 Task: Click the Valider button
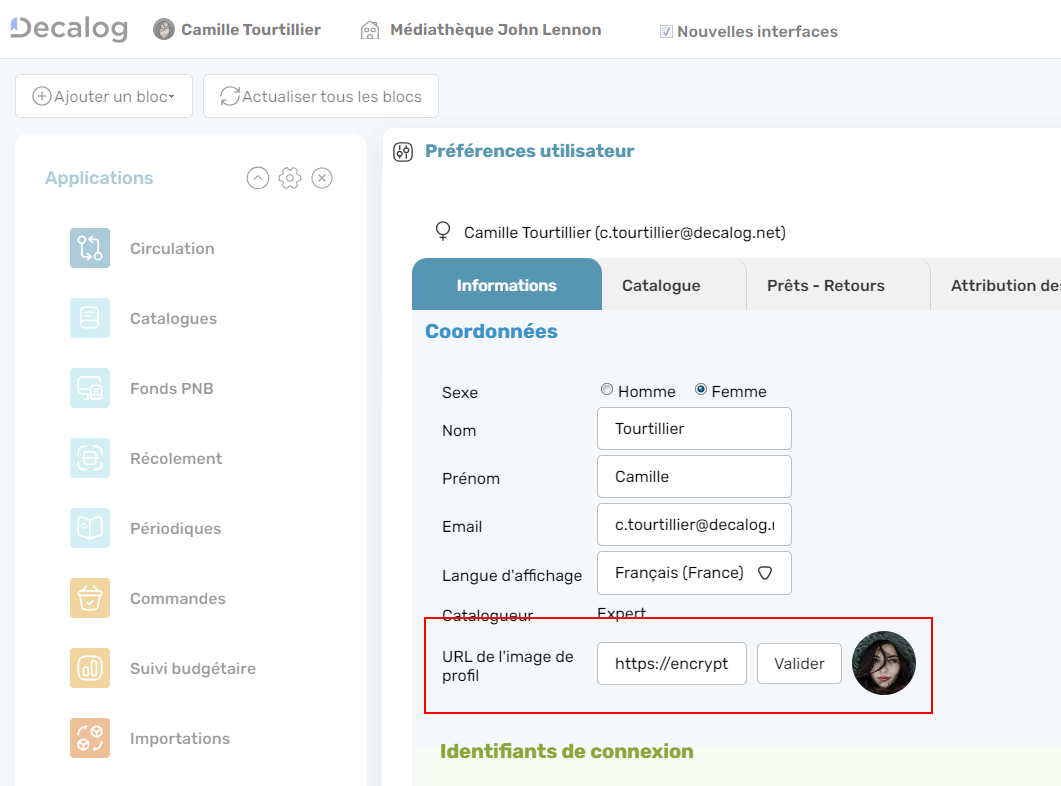pos(799,663)
